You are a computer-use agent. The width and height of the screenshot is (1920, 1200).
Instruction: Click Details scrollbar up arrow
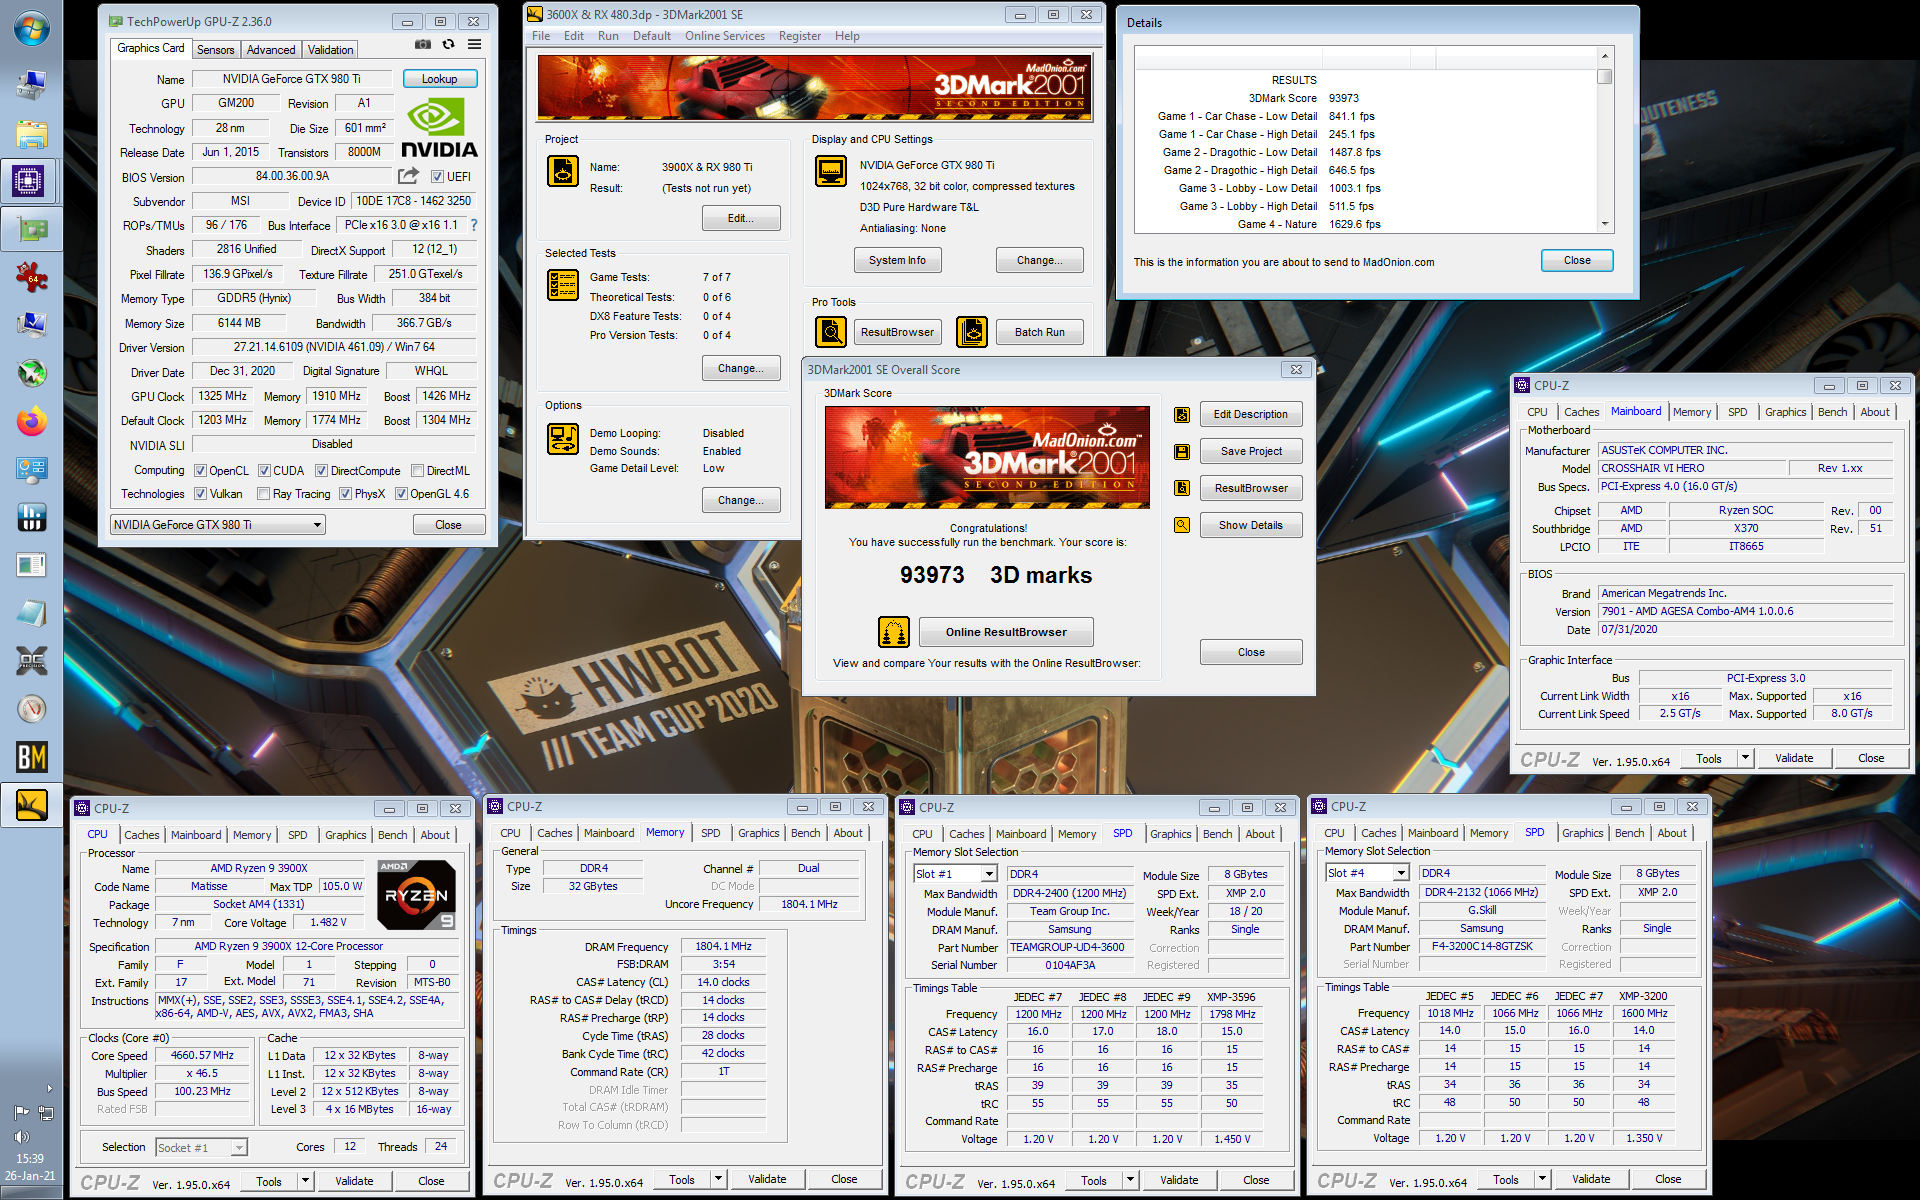[1604, 56]
